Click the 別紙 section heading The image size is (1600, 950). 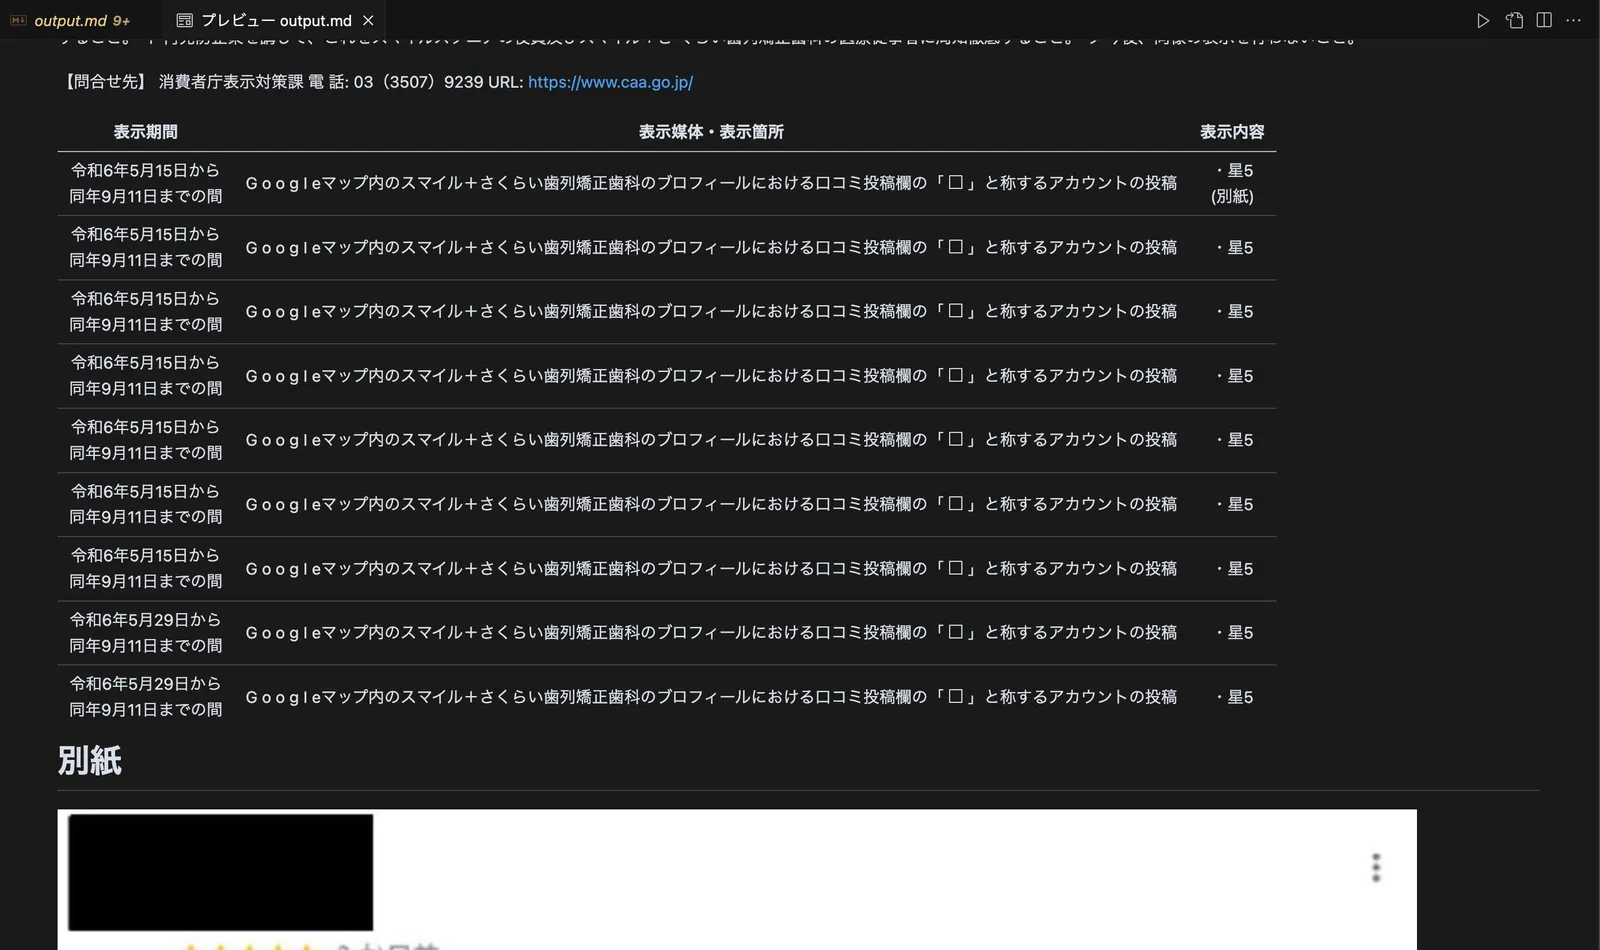(x=90, y=761)
